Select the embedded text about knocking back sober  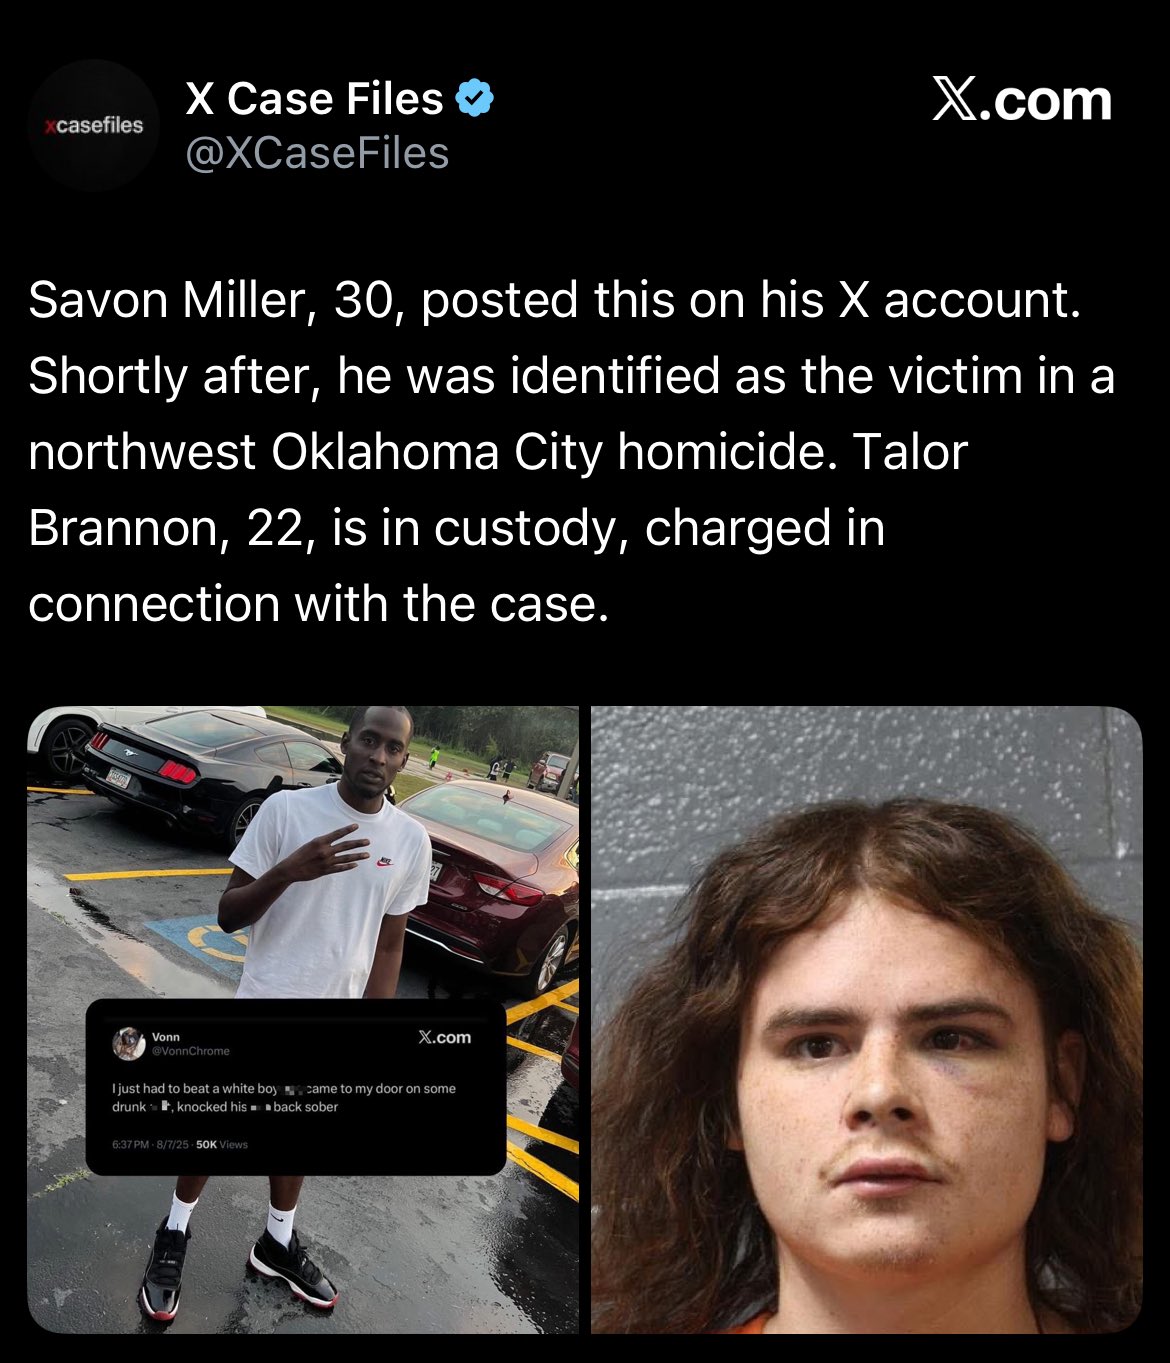[284, 1097]
